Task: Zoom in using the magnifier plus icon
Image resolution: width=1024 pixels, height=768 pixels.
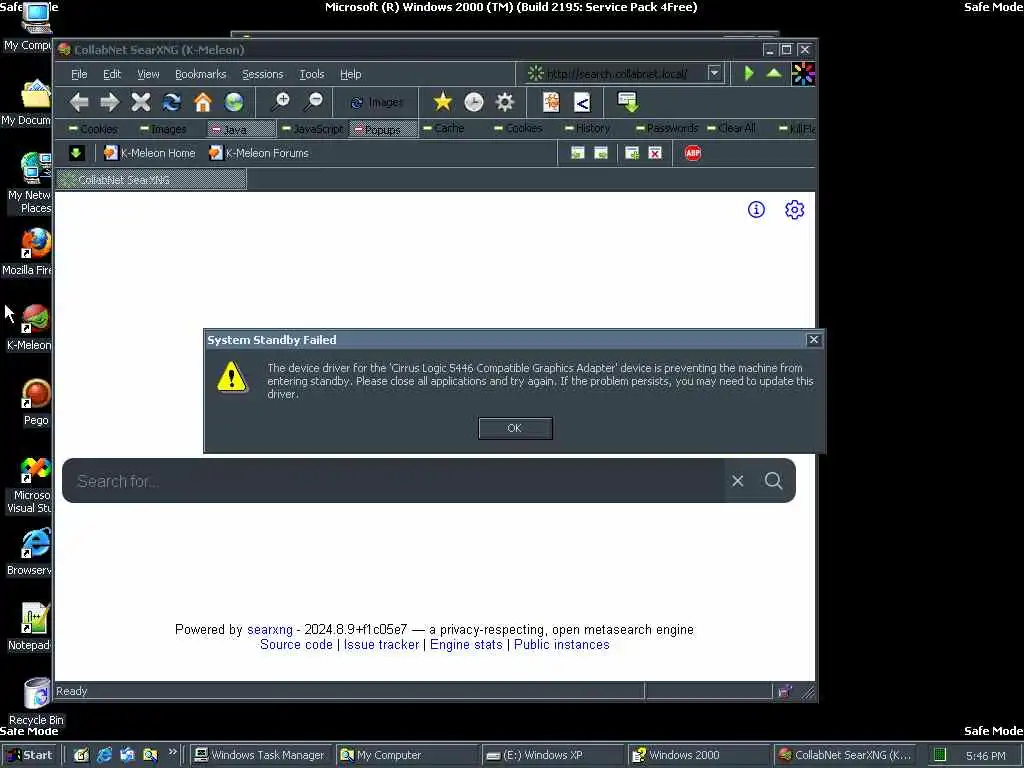Action: click(x=281, y=102)
